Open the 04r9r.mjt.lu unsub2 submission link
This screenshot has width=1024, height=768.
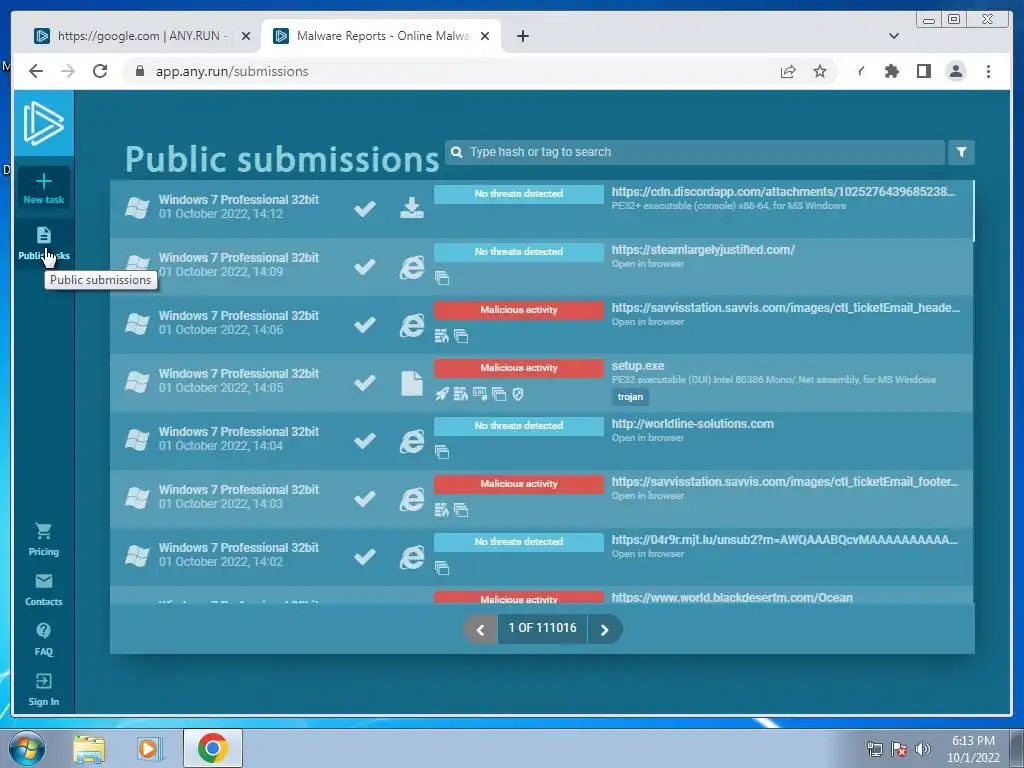point(784,540)
